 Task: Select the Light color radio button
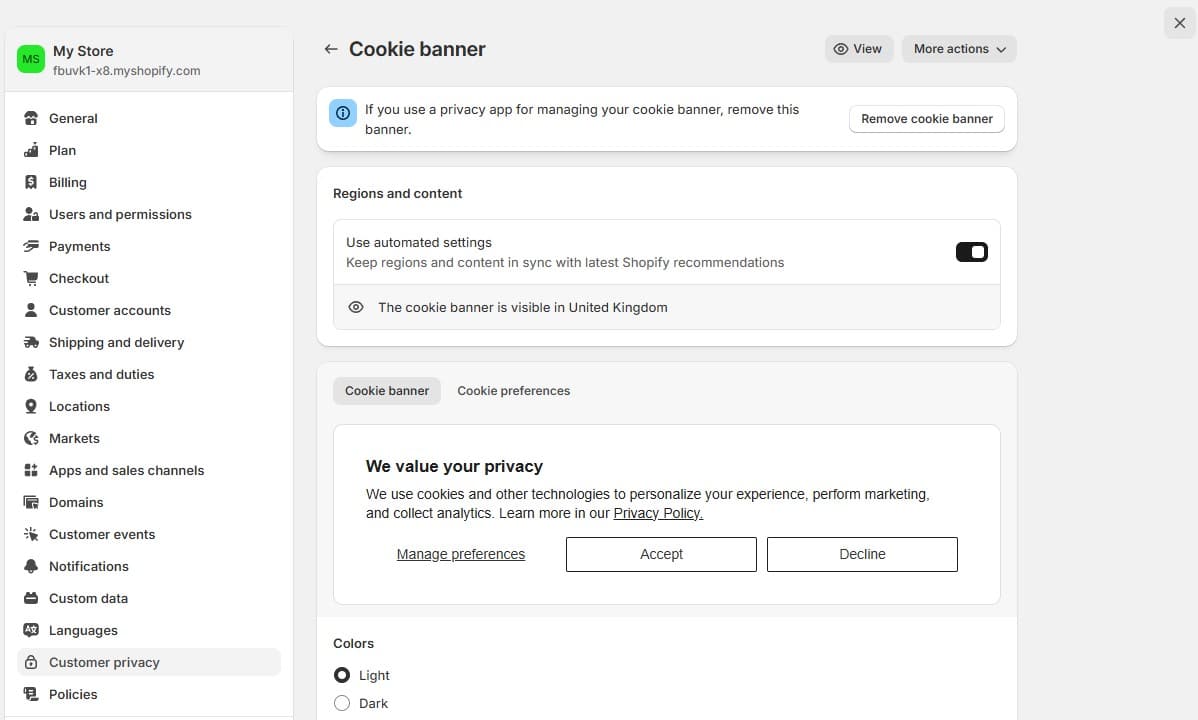342,675
